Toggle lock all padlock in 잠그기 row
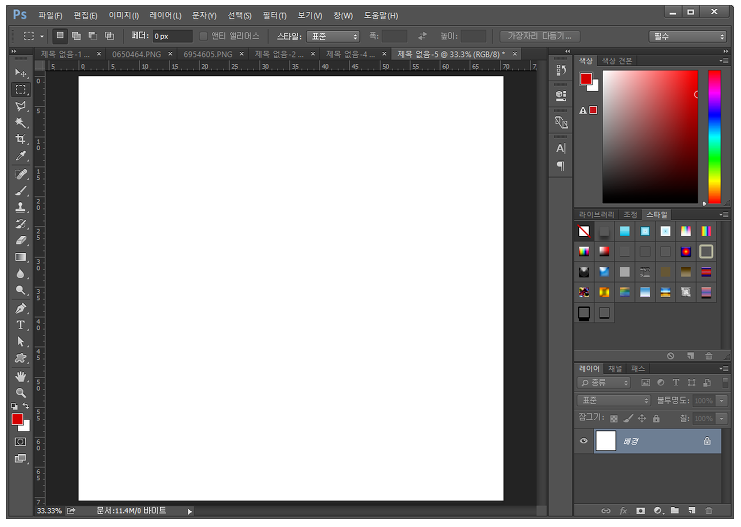 656,418
